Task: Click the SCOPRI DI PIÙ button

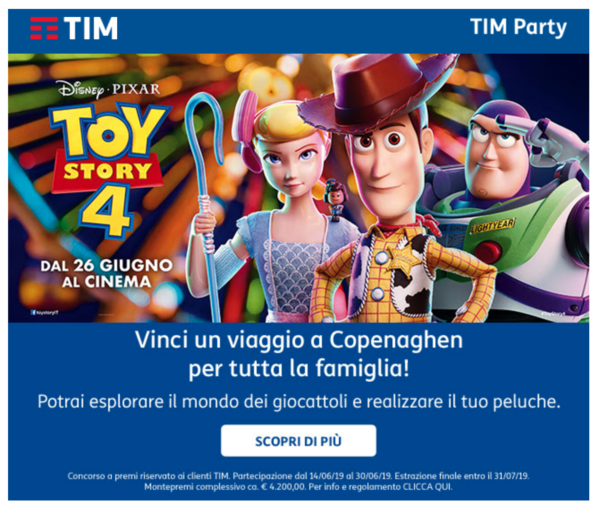Action: pos(298,441)
